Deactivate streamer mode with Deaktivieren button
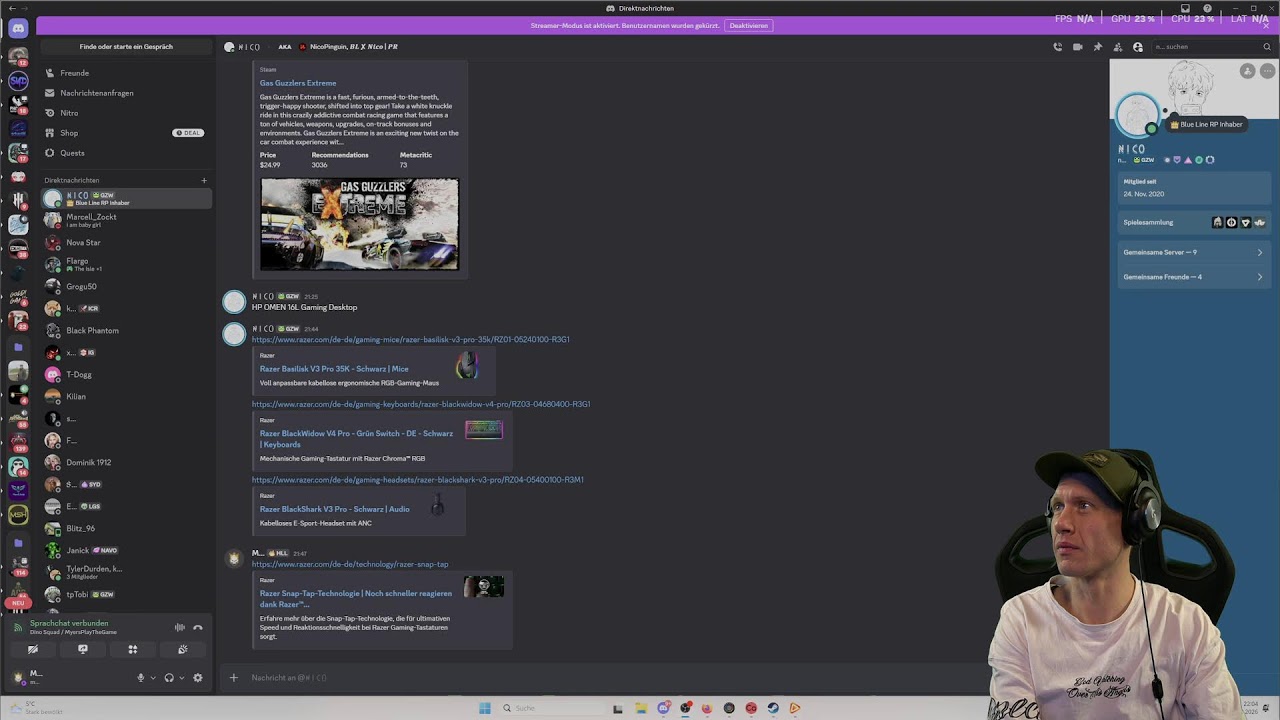 [749, 26]
